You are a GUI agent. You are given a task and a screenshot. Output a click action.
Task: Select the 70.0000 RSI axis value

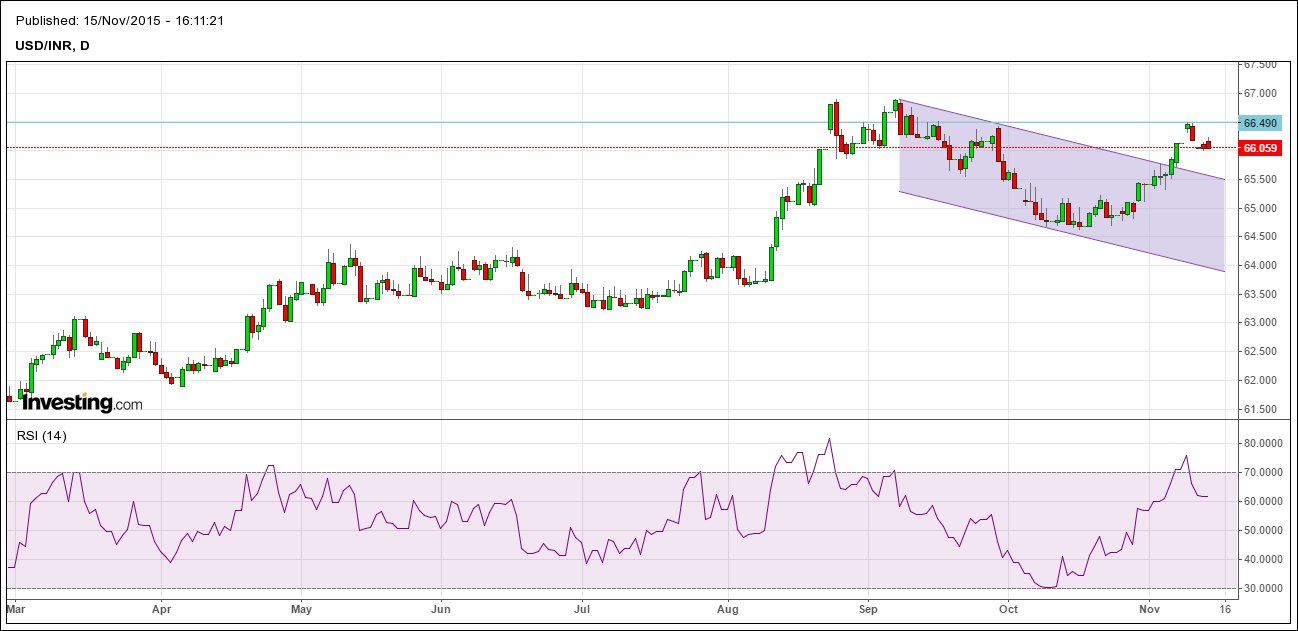coord(1261,472)
